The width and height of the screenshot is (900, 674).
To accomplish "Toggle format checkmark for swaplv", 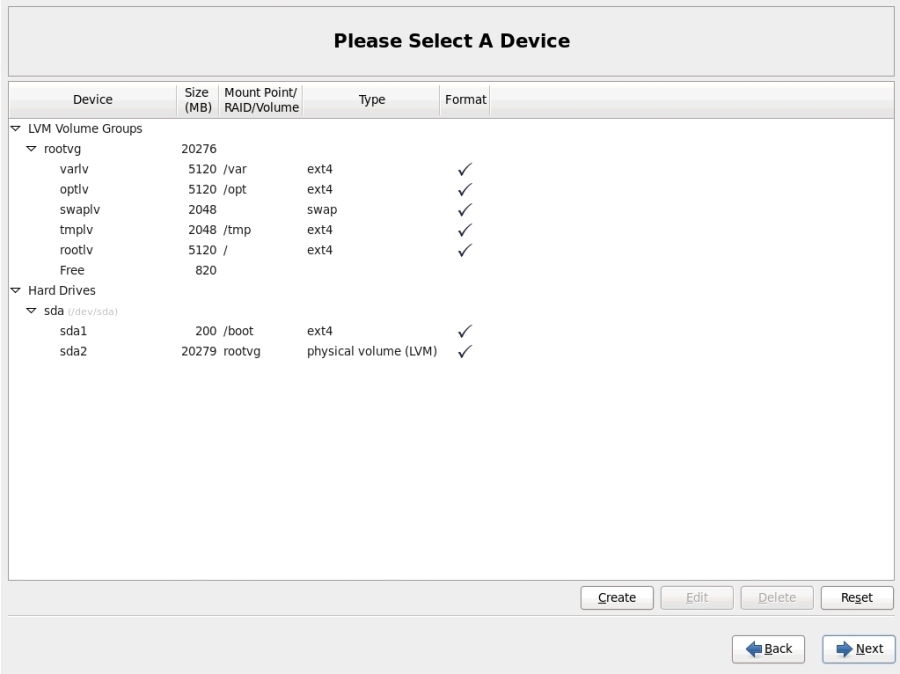I will tap(465, 210).
